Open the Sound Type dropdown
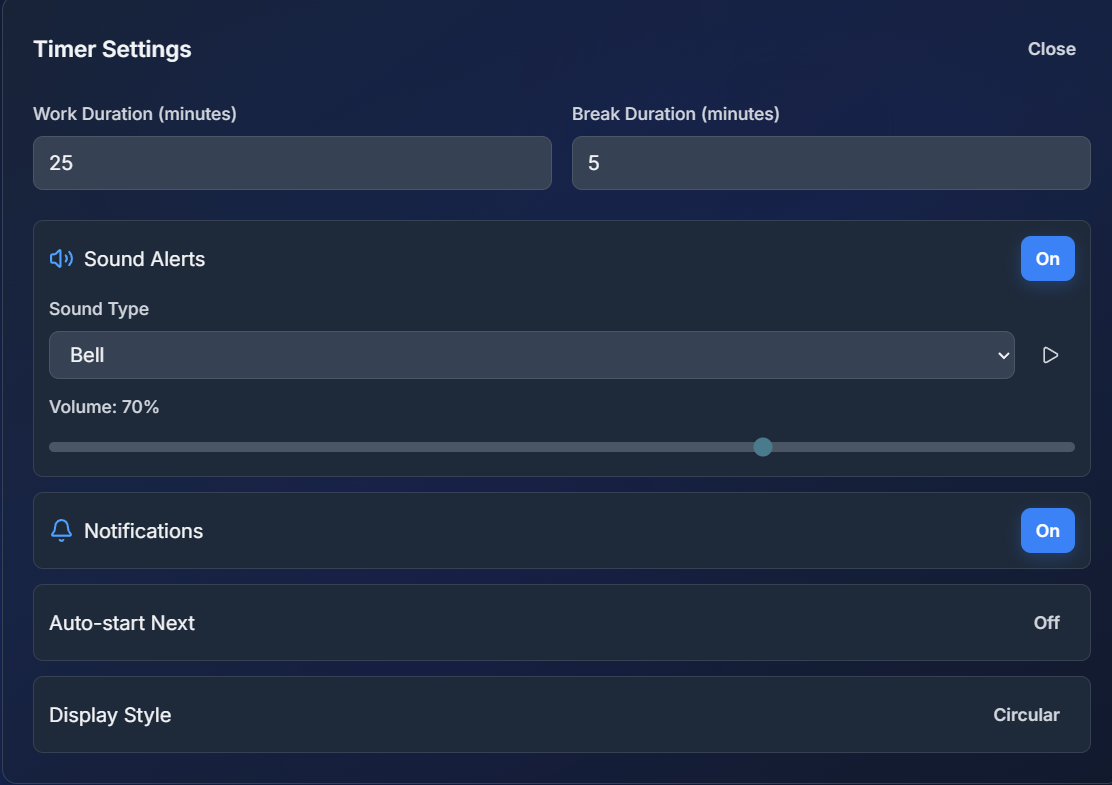The height and width of the screenshot is (785, 1112). (530, 354)
